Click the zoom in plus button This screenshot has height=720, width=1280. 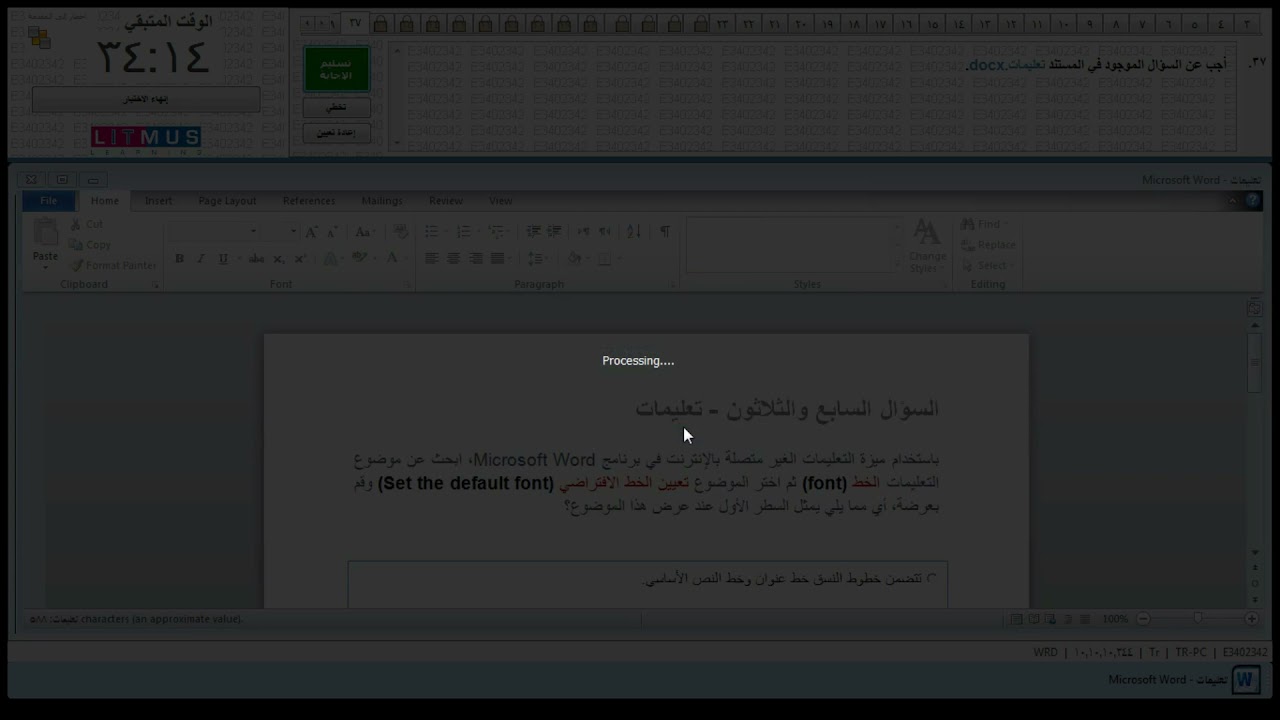[x=1251, y=619]
